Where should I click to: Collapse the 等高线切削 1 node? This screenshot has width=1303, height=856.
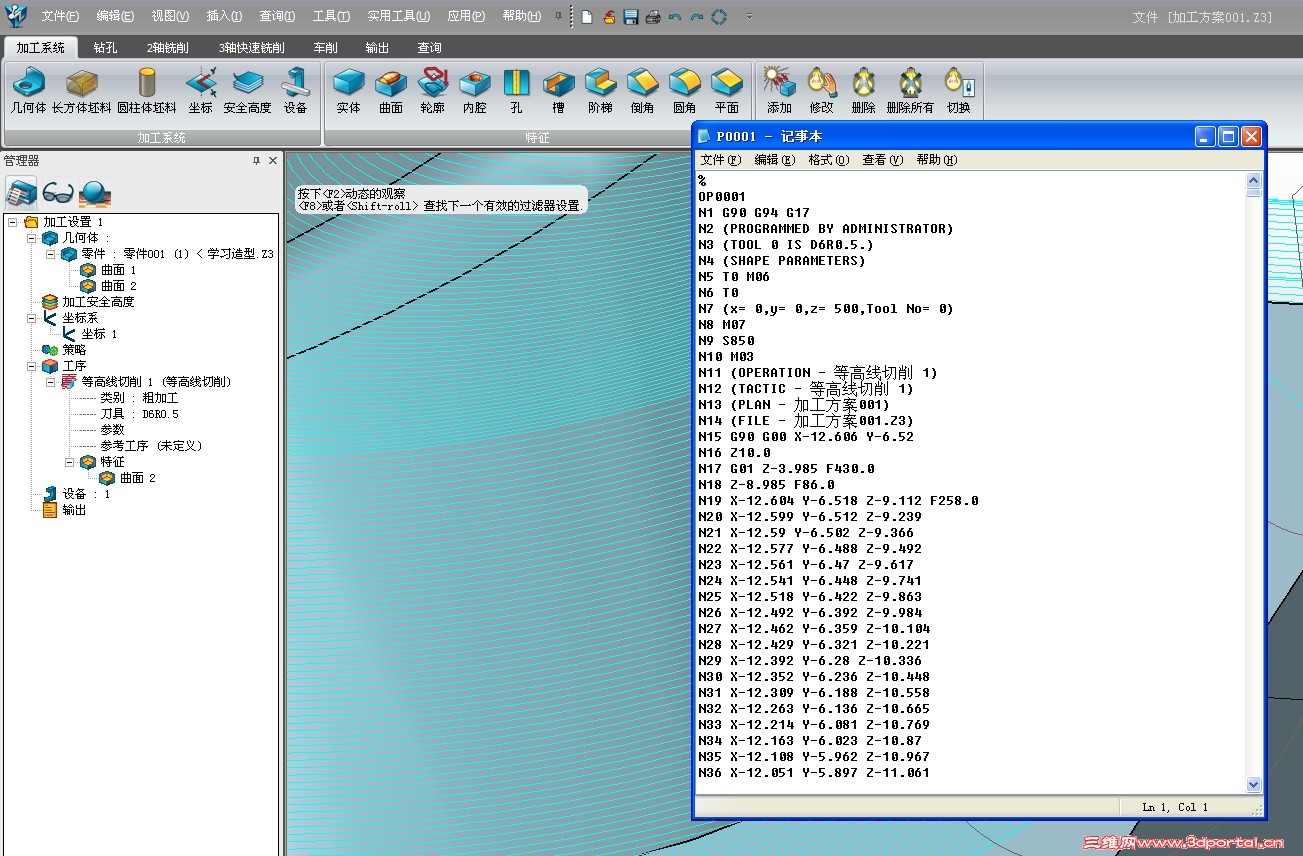click(51, 382)
